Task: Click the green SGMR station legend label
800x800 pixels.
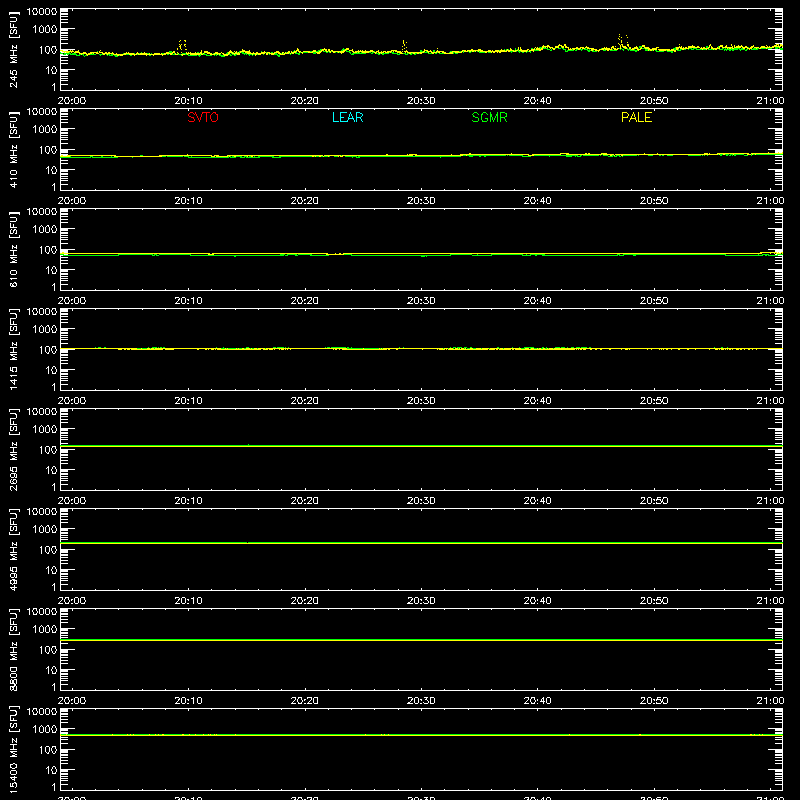Action: [489, 117]
